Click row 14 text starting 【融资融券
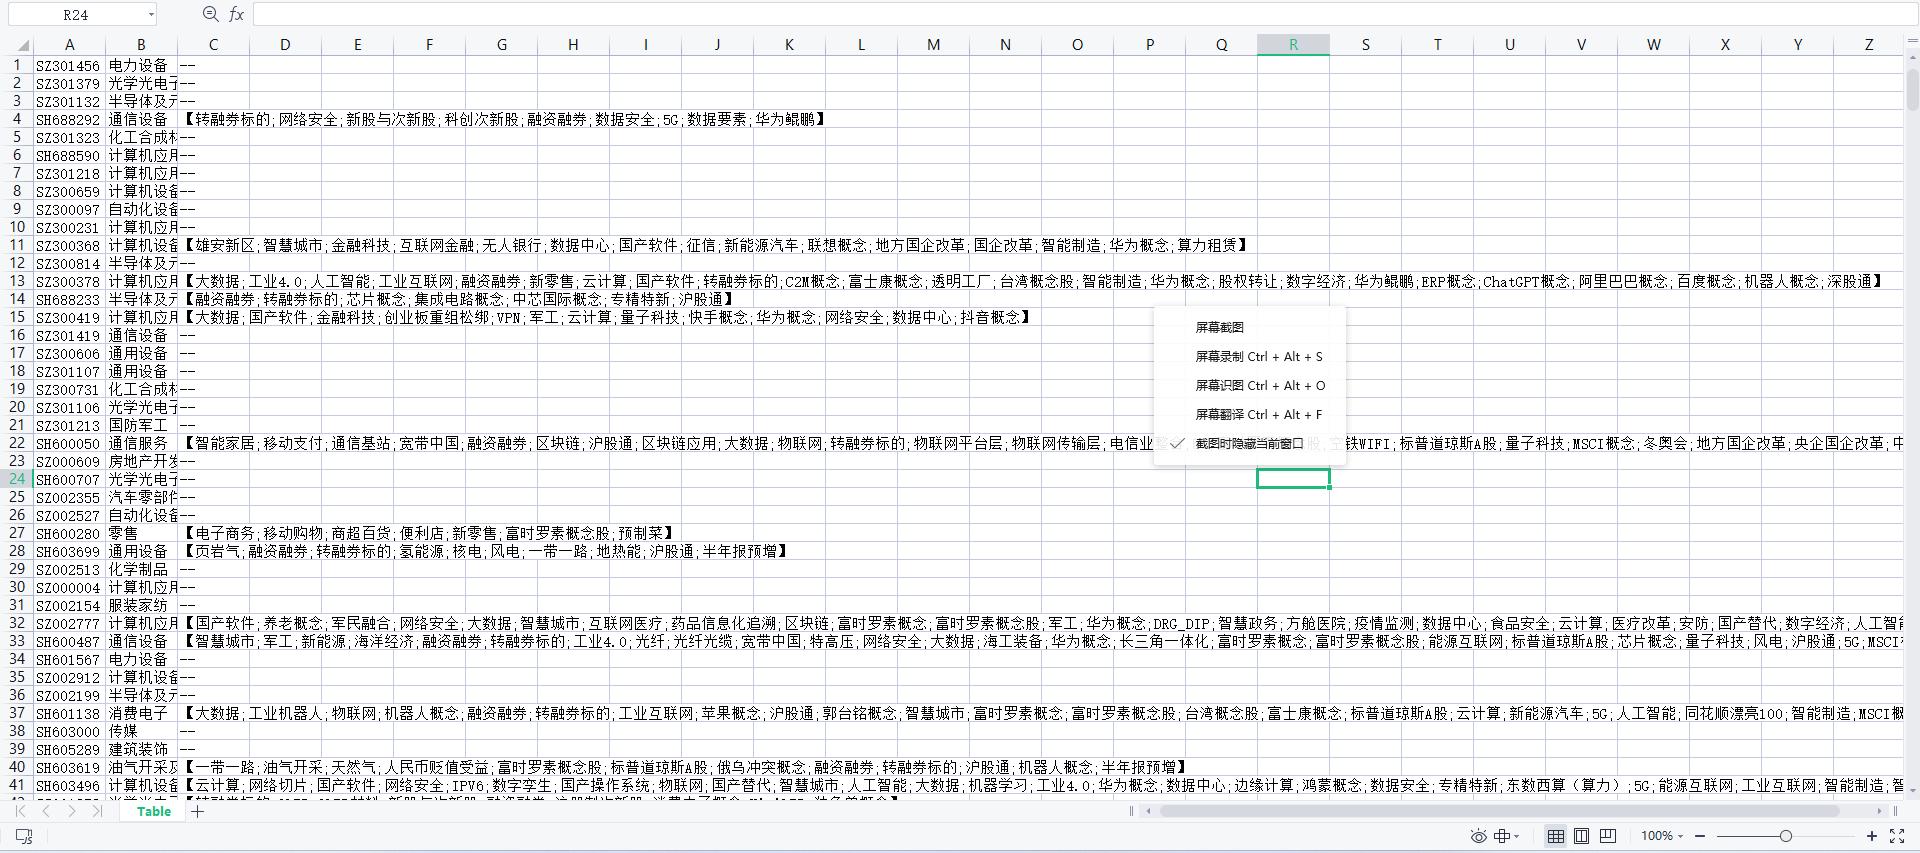Image resolution: width=1920 pixels, height=853 pixels. coord(458,299)
